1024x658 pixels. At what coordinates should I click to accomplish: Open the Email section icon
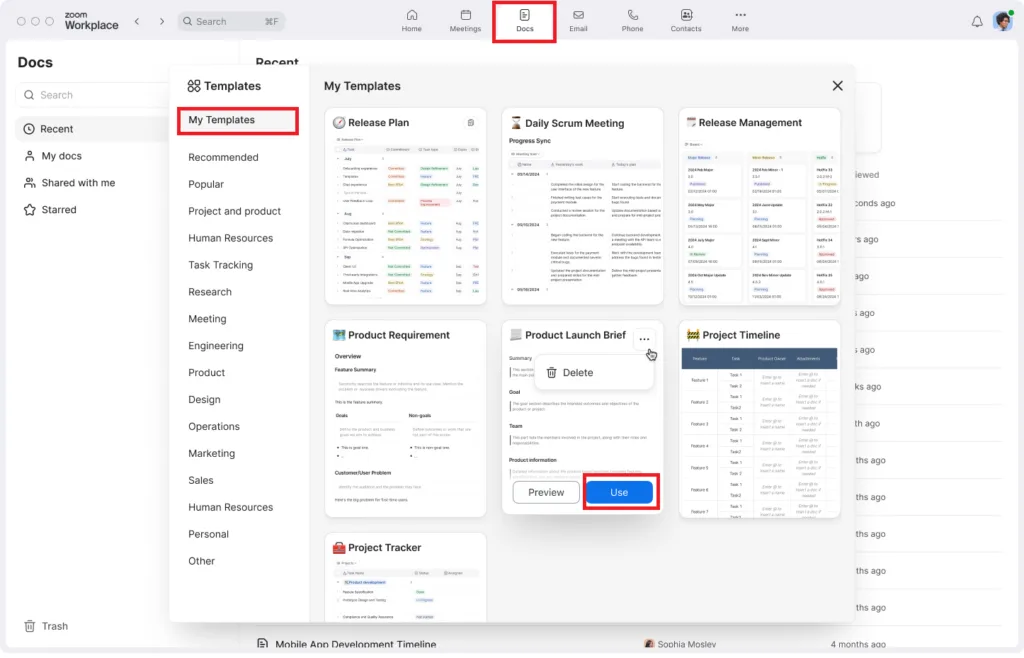pyautogui.click(x=577, y=20)
